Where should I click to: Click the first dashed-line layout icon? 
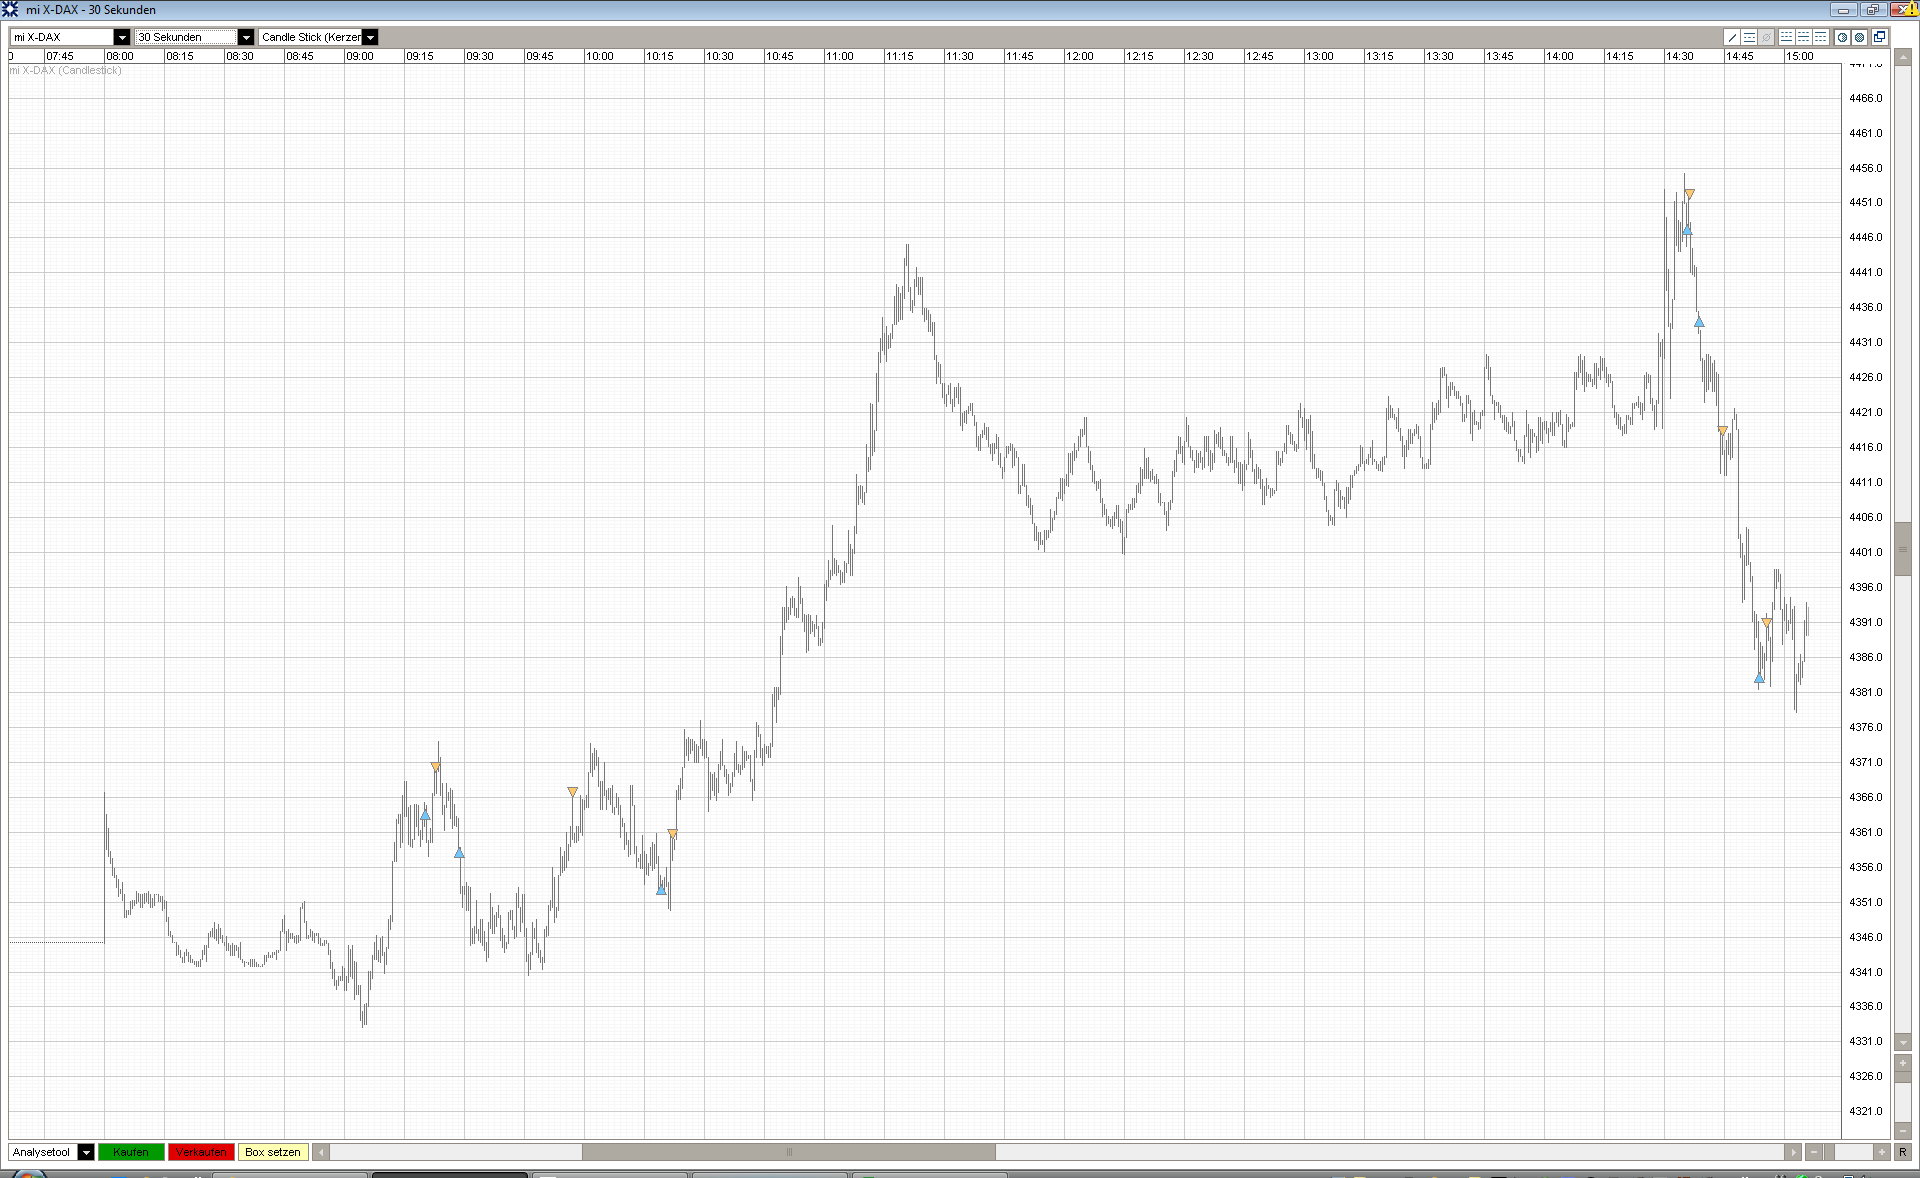1787,37
